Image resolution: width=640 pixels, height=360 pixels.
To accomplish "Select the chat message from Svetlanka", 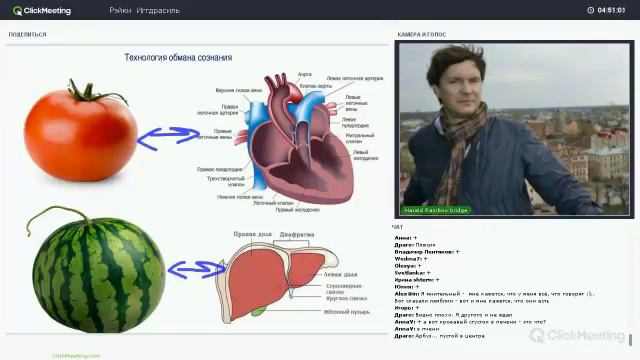I will 412,273.
